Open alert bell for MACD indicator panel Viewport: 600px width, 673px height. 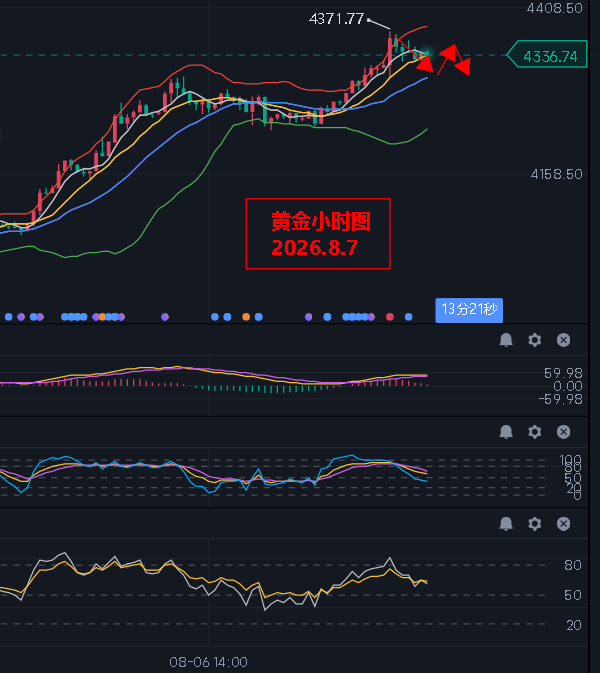(506, 340)
